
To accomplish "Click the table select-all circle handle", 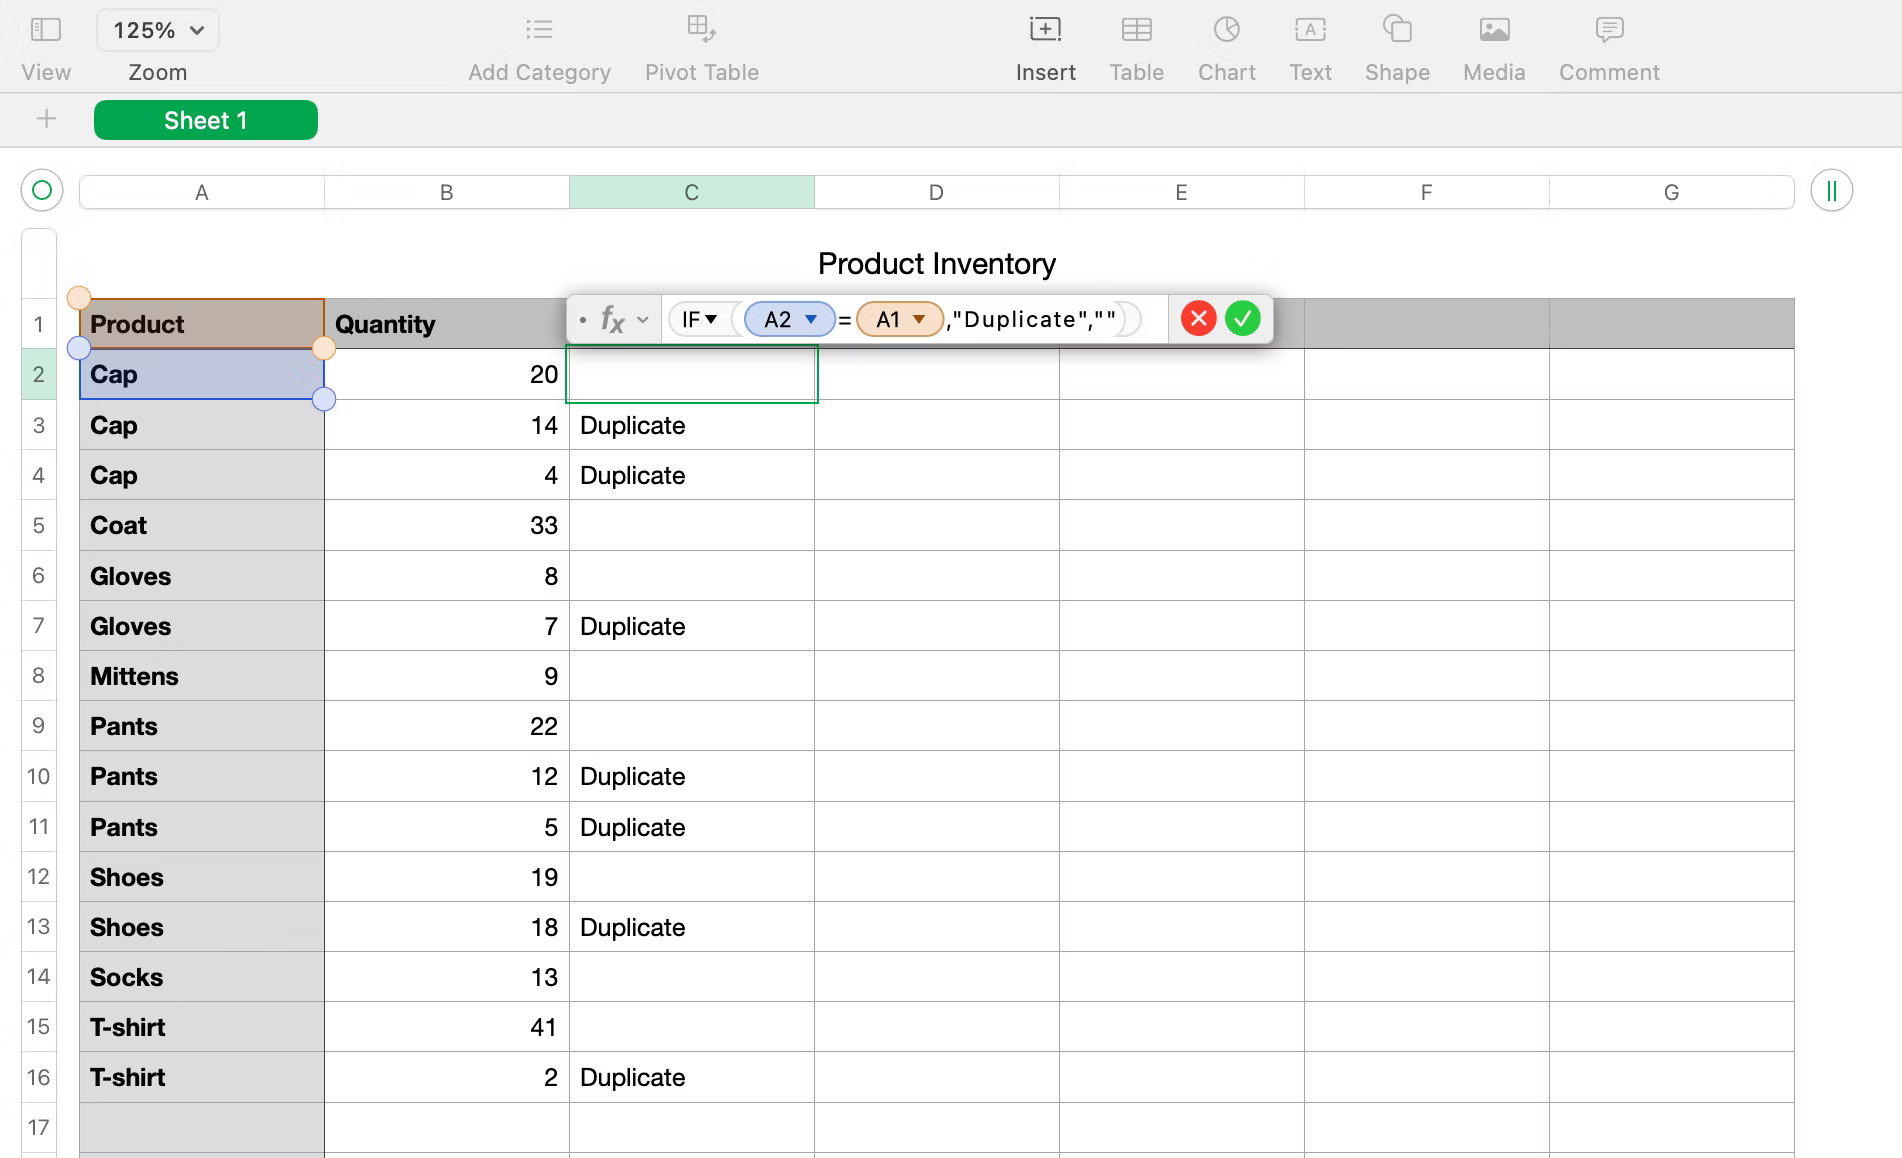I will coord(42,190).
